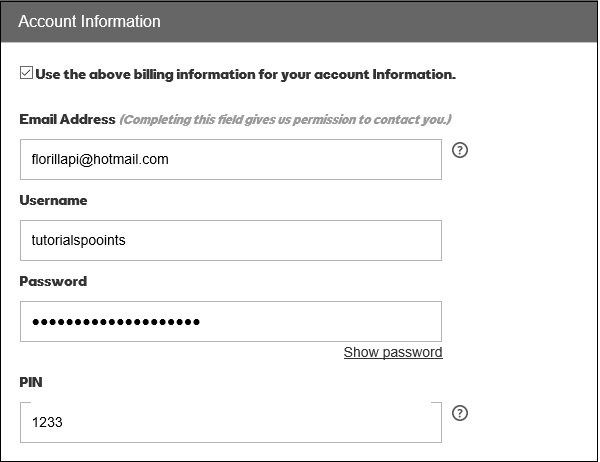Click the "Password" field label
This screenshot has width=600, height=462.
tap(53, 281)
